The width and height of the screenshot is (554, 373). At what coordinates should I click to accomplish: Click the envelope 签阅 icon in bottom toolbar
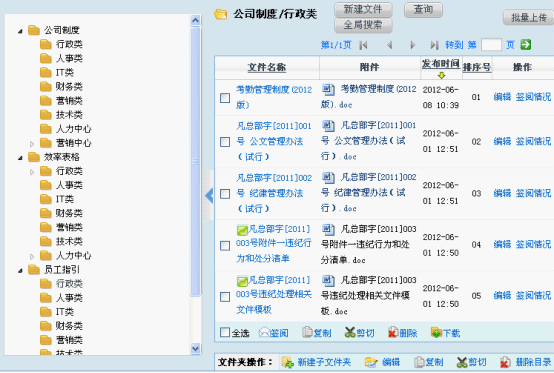[x=264, y=332]
